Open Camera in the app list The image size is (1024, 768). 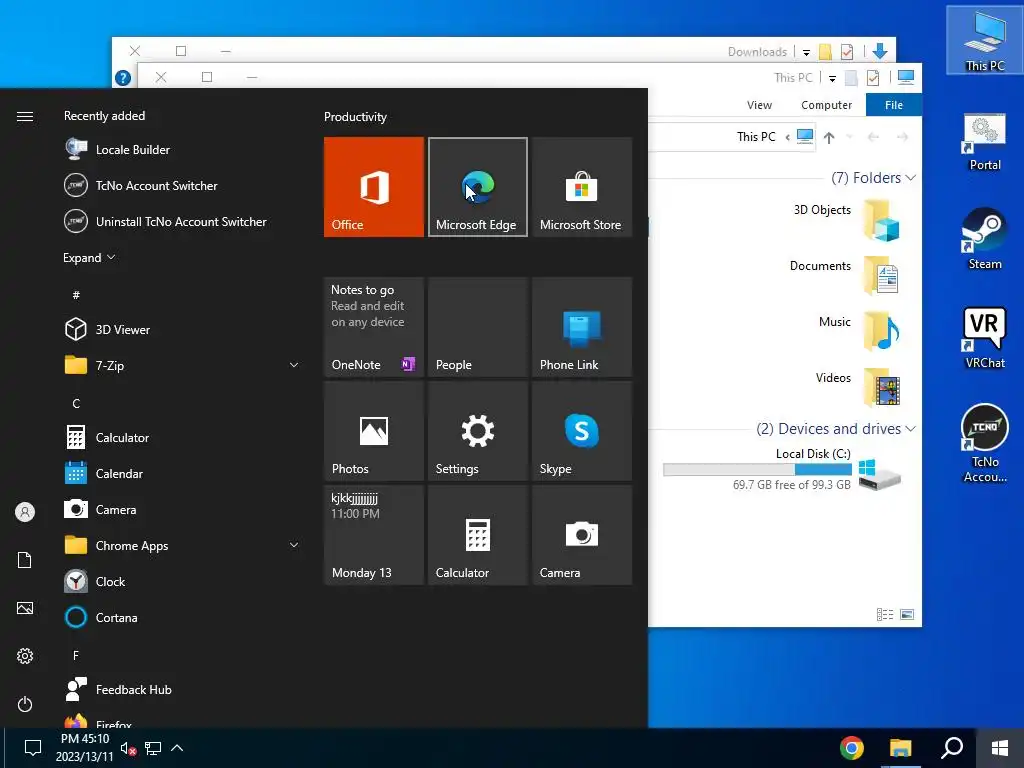[183, 509]
